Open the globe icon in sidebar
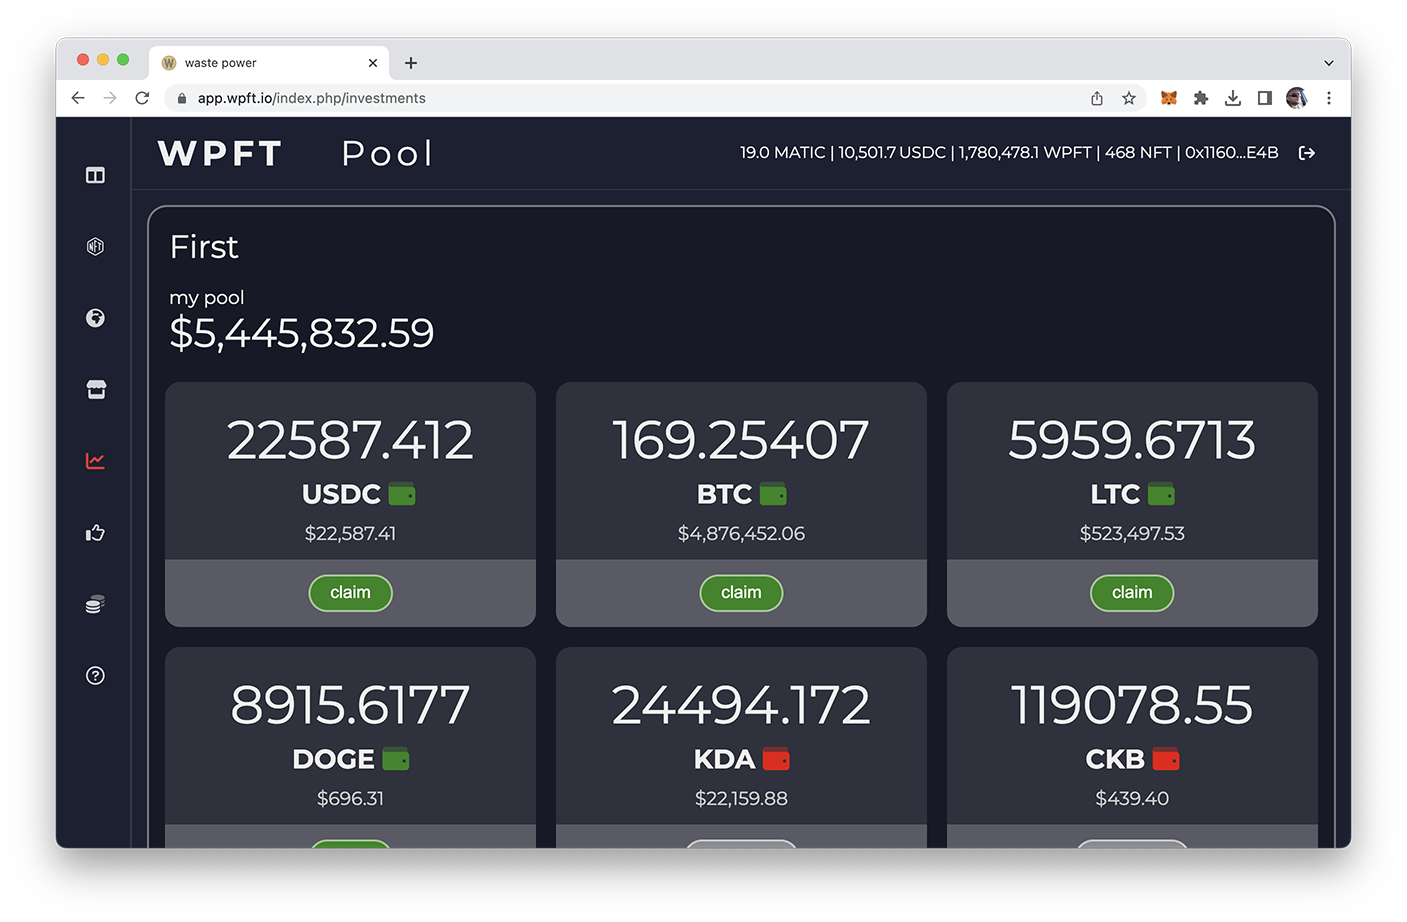Screen dimensions: 1407x922 coord(95,318)
